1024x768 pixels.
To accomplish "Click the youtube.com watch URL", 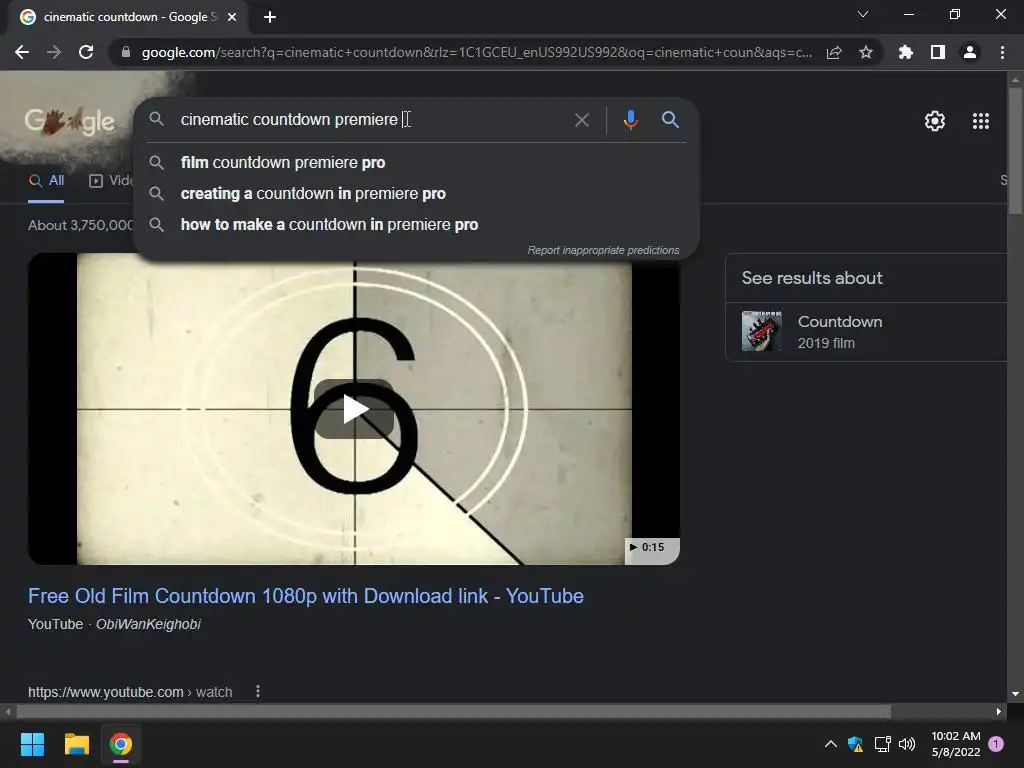I will 130,692.
